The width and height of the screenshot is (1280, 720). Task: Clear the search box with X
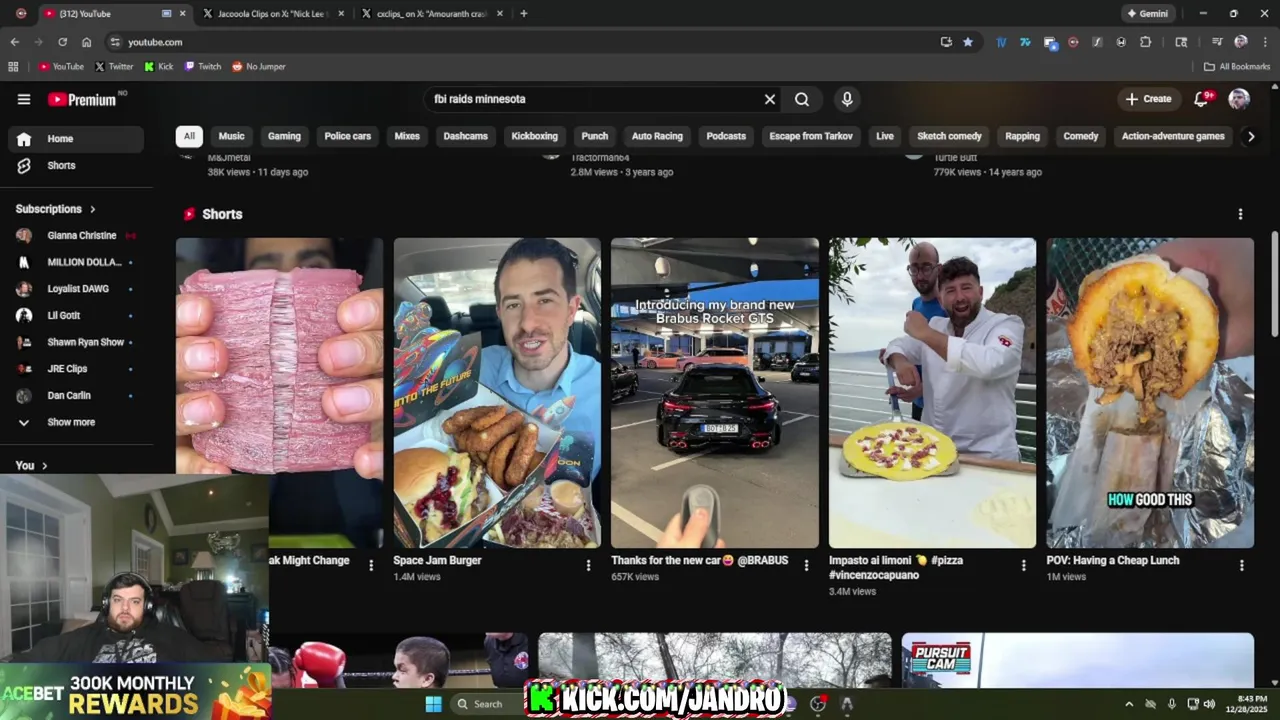(x=770, y=99)
